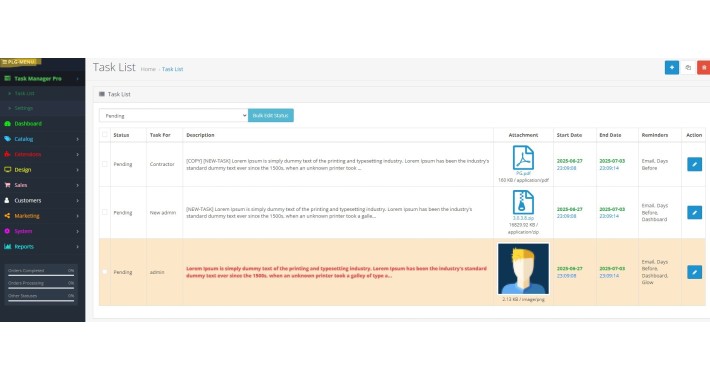Open Task List submenu item
This screenshot has width=710, height=380.
tap(24, 93)
